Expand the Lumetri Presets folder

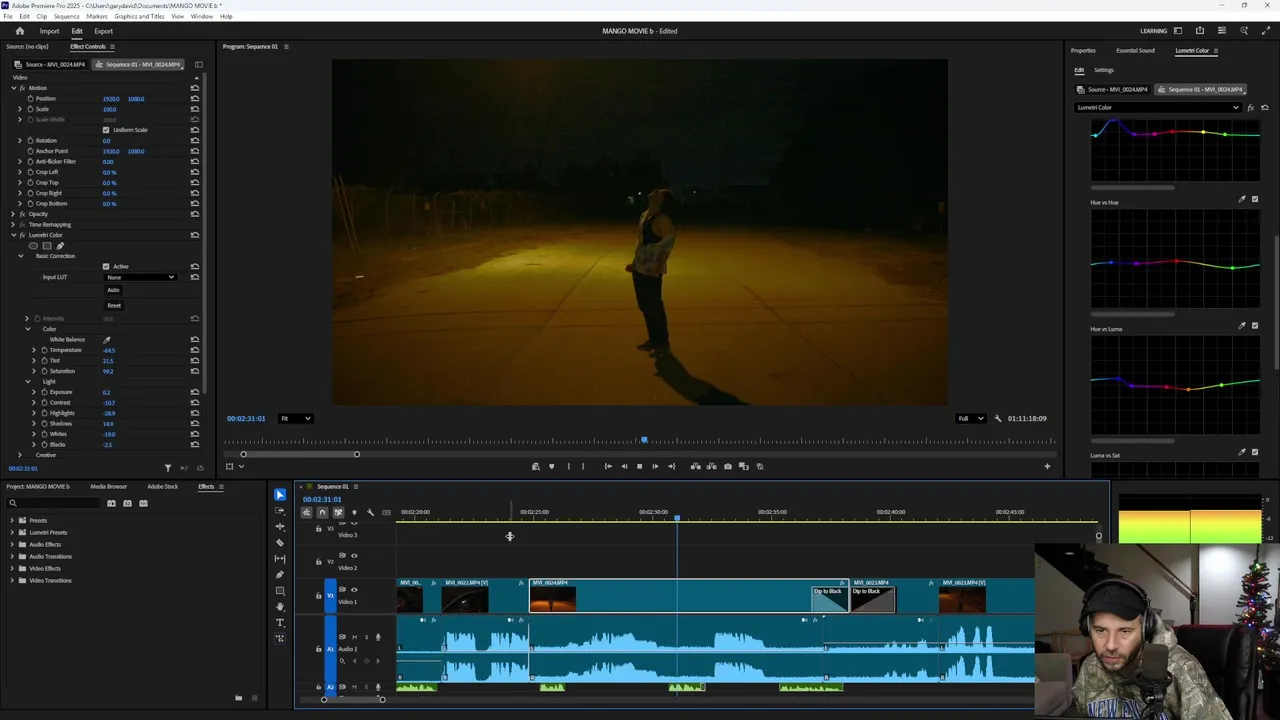click(12, 532)
